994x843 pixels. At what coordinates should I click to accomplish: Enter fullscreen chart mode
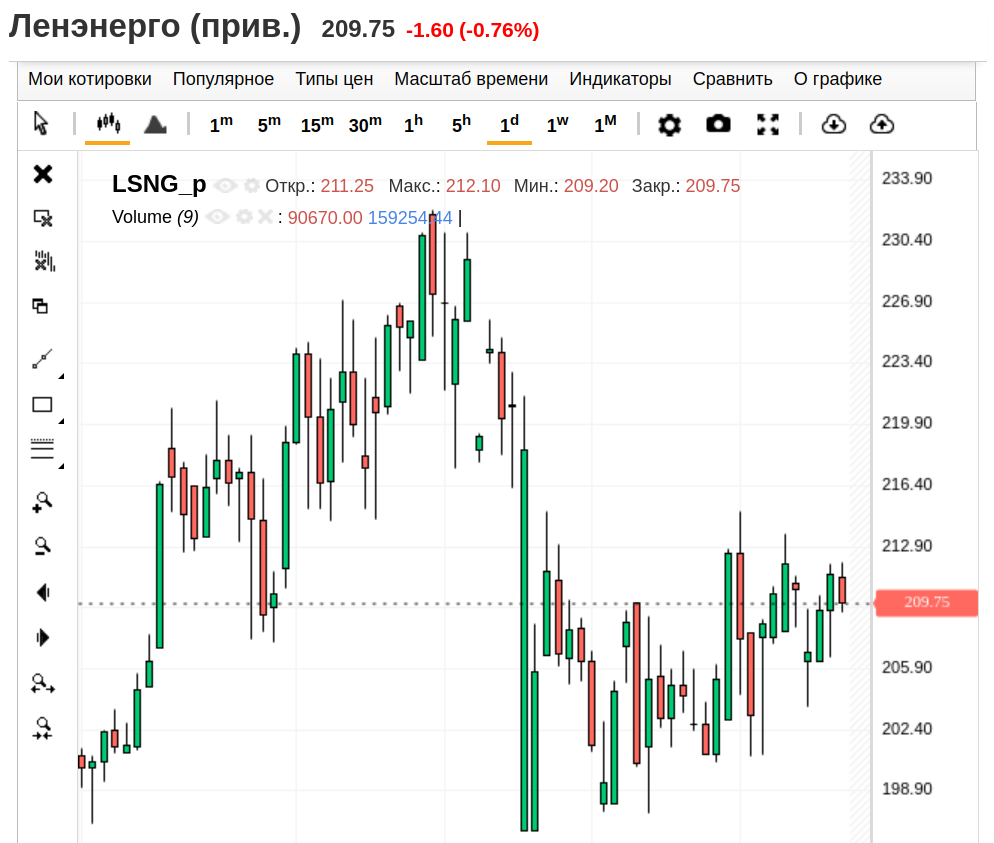coord(768,124)
